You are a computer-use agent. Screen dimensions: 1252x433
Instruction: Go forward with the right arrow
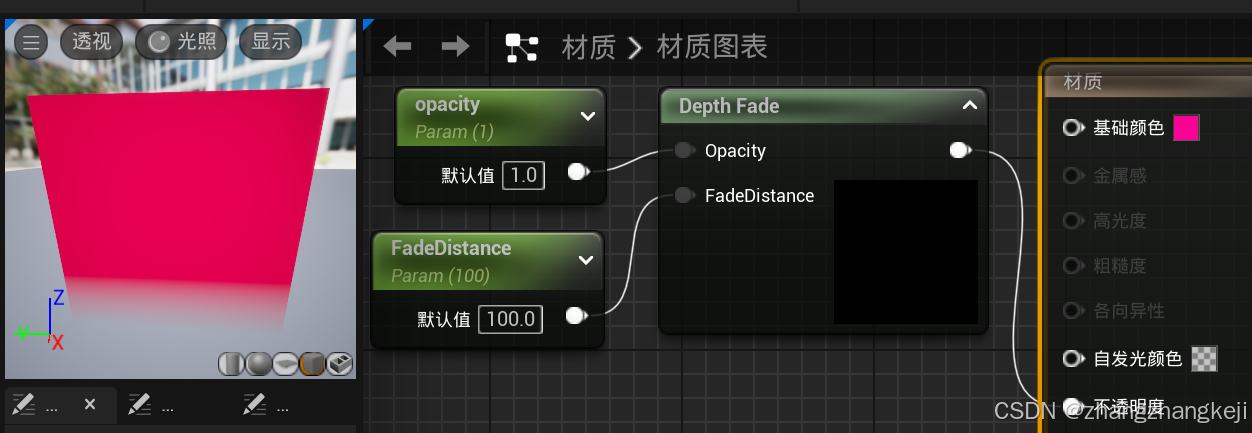pos(456,46)
